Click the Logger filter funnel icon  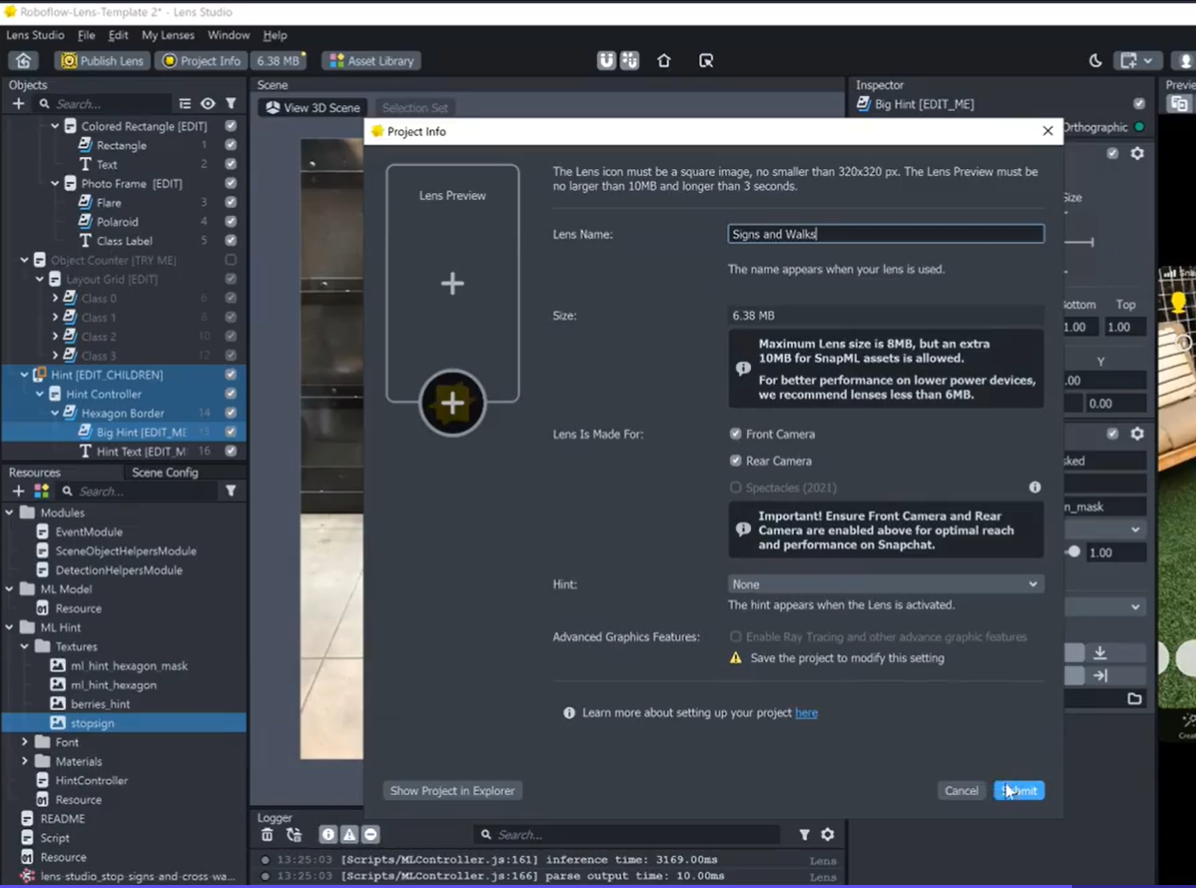[804, 835]
